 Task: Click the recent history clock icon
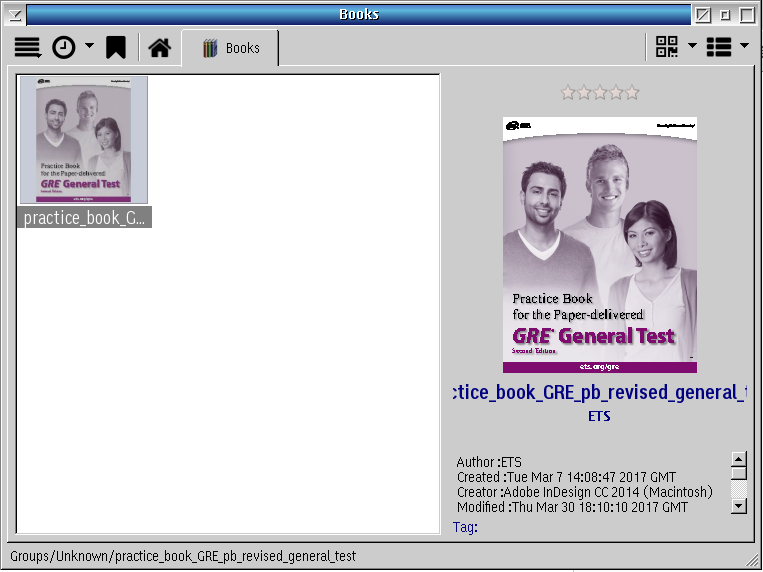point(64,48)
